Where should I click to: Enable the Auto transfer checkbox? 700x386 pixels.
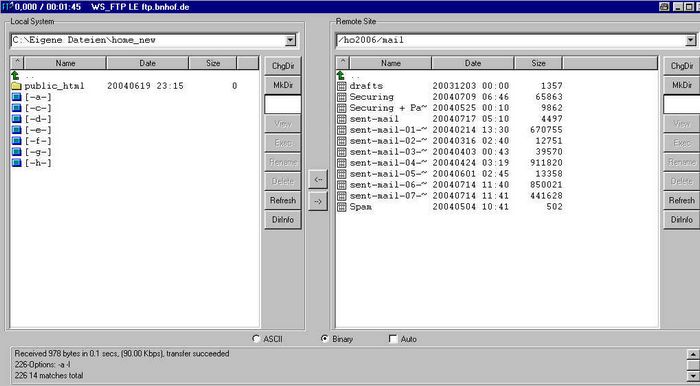393,339
